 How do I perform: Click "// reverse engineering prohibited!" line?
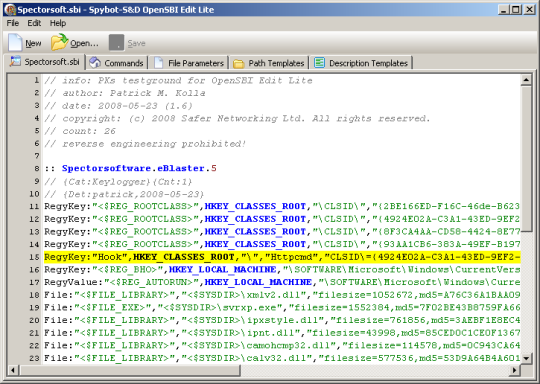pyautogui.click(x=145, y=144)
